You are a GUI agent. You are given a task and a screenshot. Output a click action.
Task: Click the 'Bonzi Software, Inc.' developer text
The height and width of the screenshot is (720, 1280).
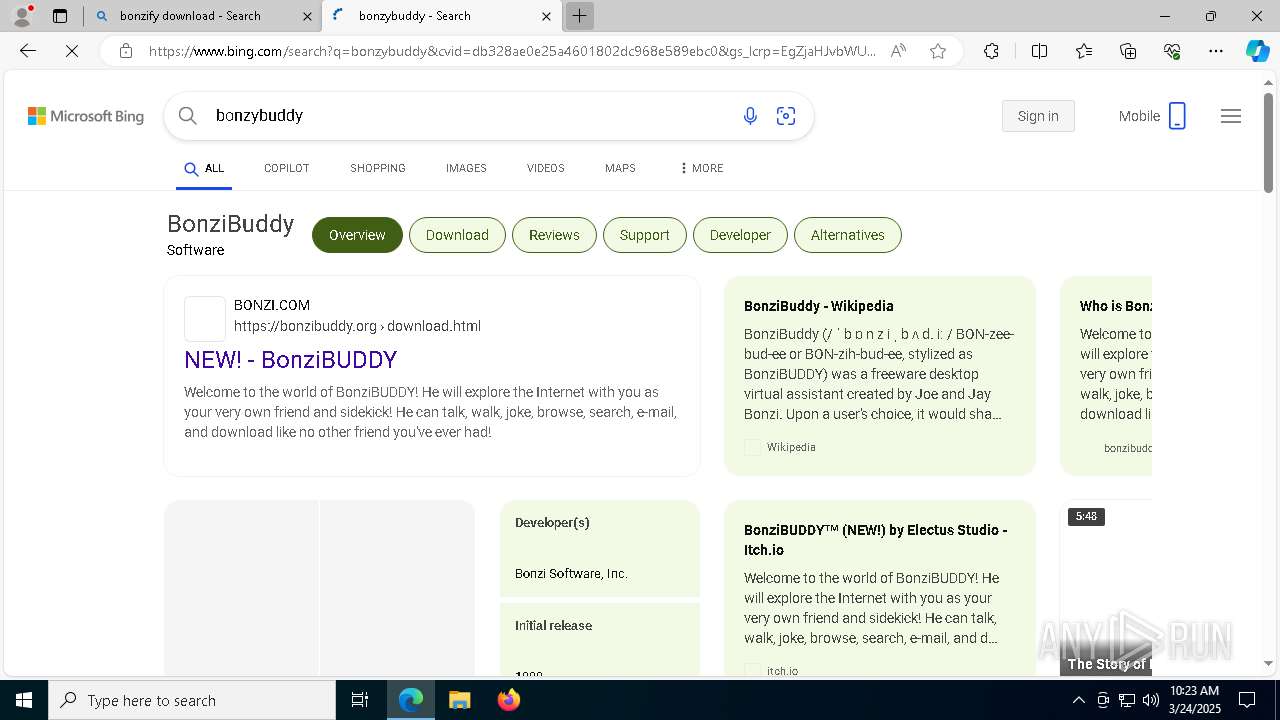(571, 574)
